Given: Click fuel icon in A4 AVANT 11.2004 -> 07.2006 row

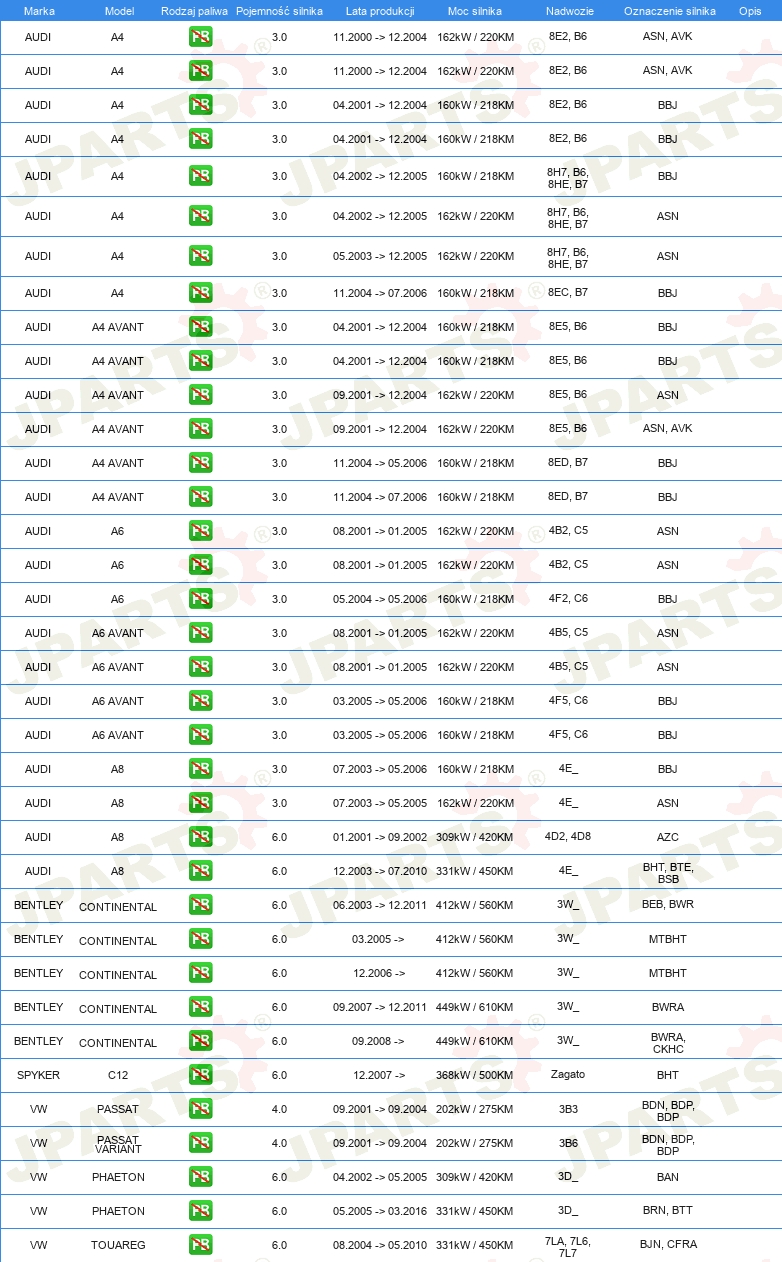Looking at the screenshot, I should point(200,497).
